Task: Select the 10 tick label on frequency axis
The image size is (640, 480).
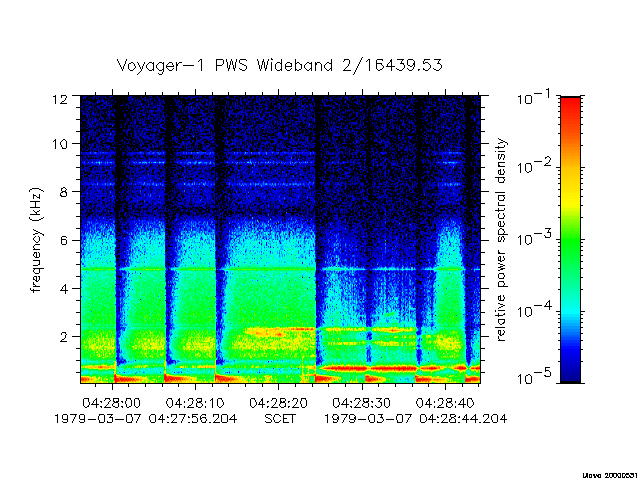Action: (60, 144)
